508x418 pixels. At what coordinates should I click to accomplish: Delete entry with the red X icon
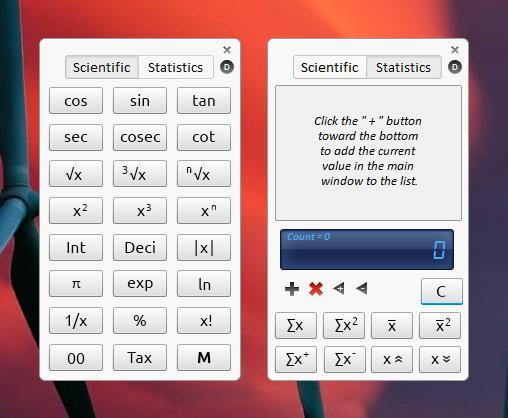pos(316,289)
